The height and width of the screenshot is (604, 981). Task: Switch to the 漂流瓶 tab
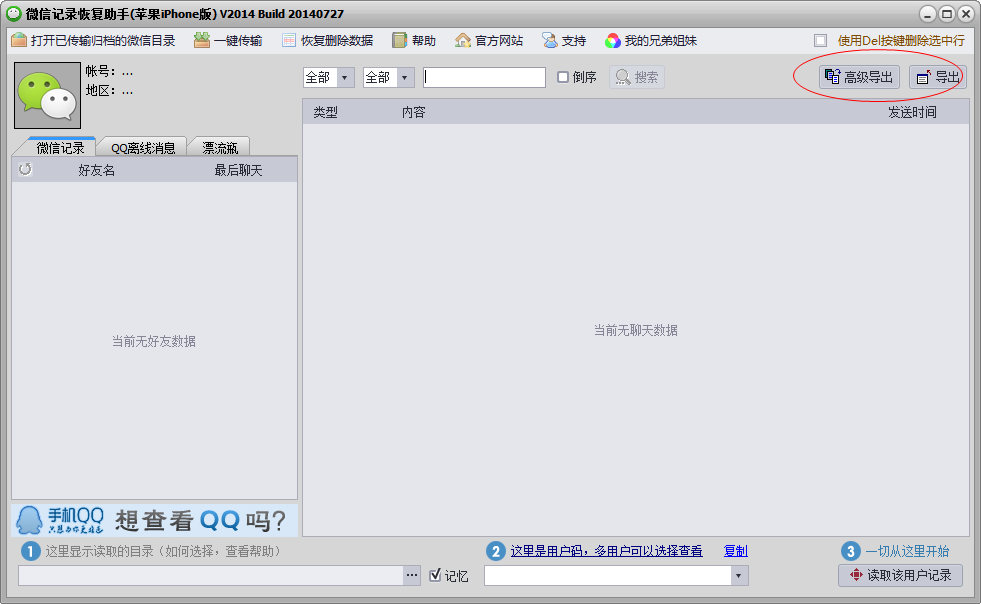[220, 148]
